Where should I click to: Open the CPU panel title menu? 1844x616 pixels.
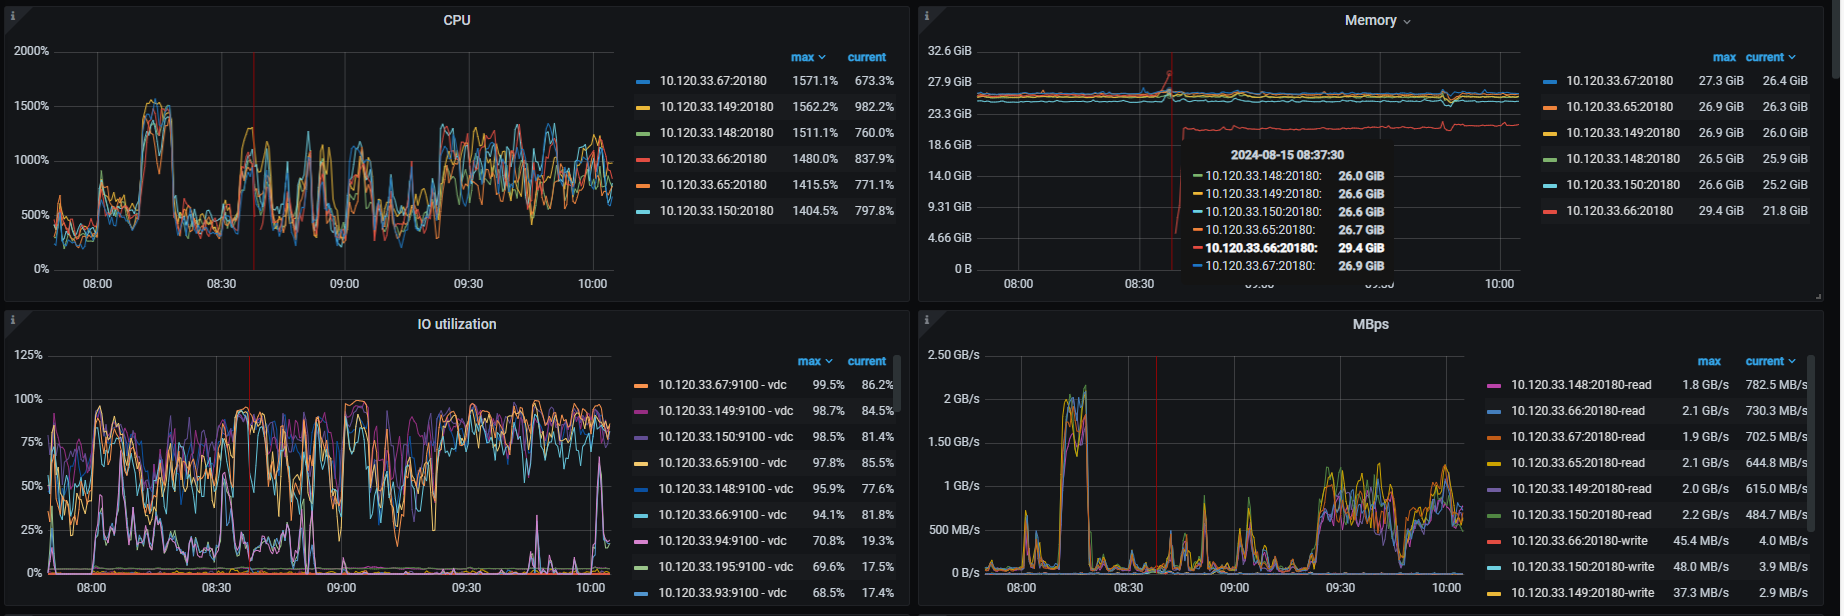pyautogui.click(x=457, y=20)
